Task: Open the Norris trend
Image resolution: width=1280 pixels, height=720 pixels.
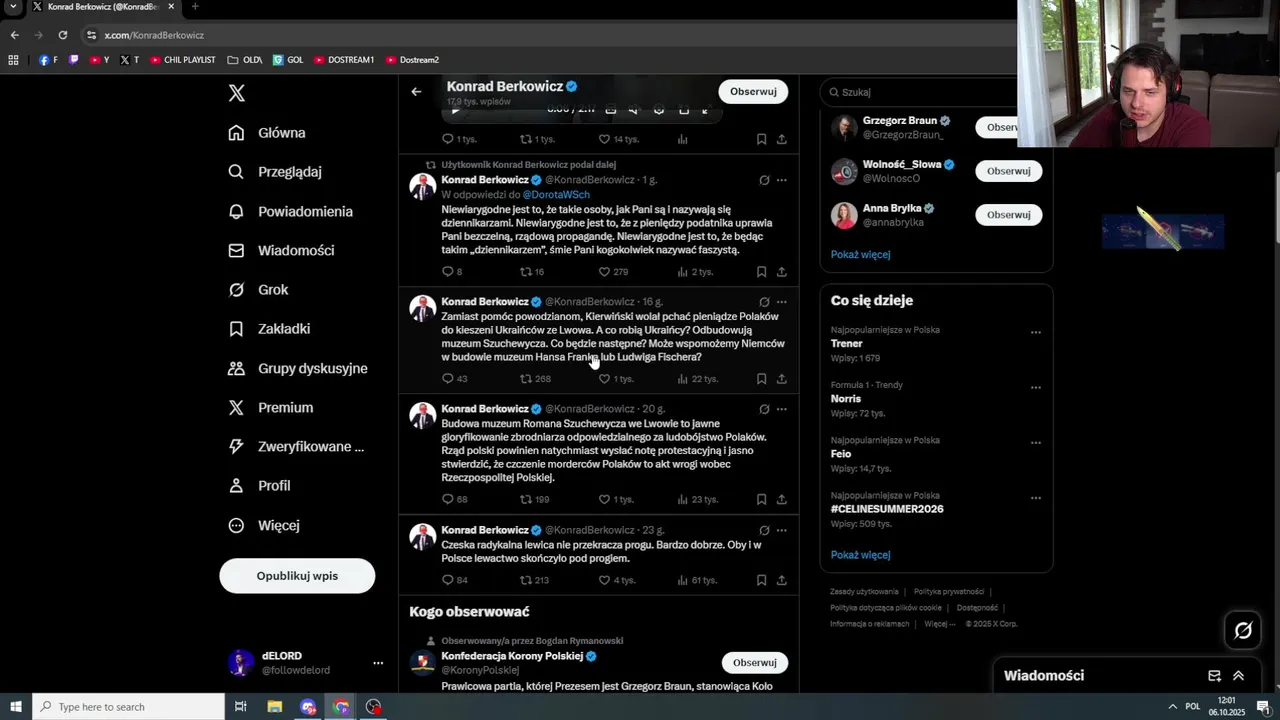Action: tap(846, 399)
